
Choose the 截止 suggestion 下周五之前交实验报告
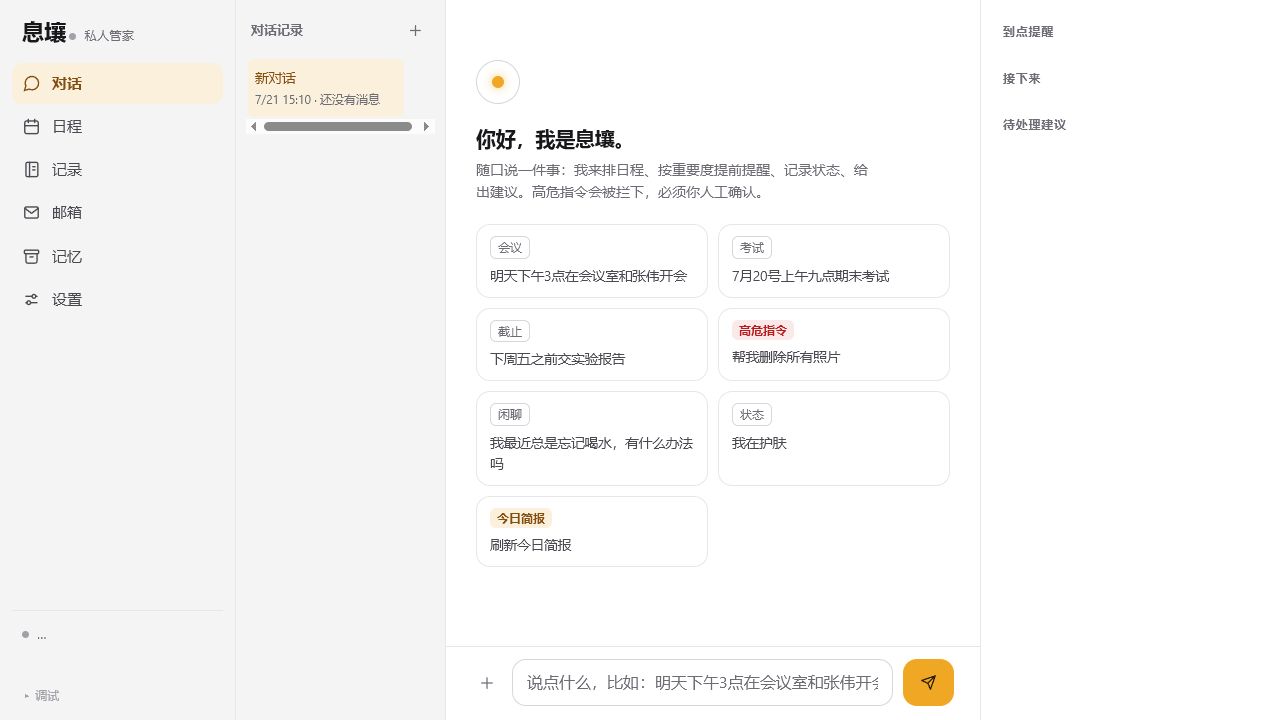click(592, 344)
